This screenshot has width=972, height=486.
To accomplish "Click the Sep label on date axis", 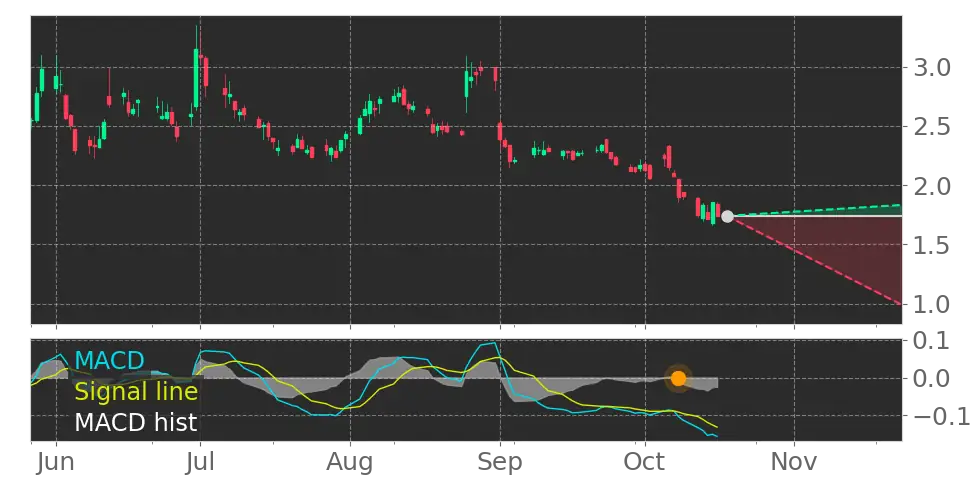I will pyautogui.click(x=500, y=462).
